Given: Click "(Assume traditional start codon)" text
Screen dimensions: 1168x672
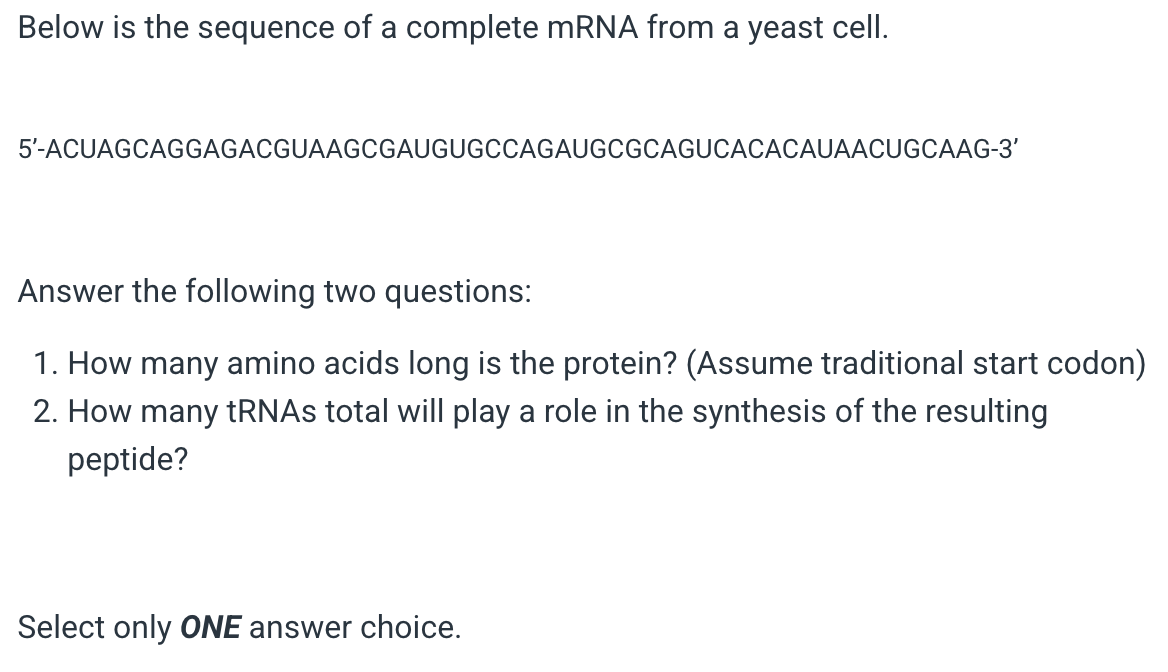Looking at the screenshot, I should click(916, 363).
